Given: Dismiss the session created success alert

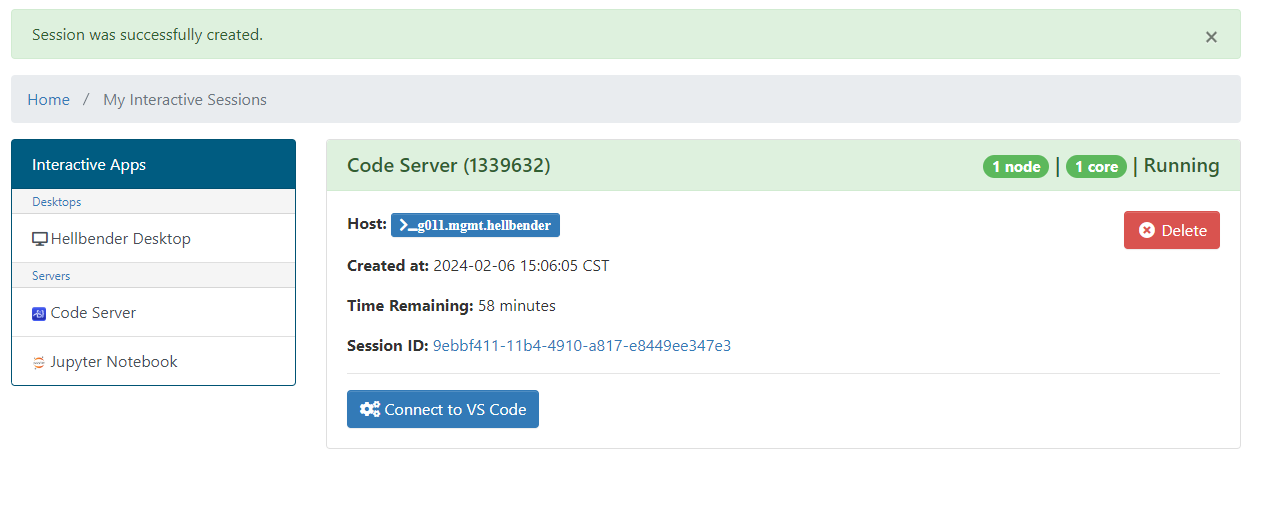Looking at the screenshot, I should point(1210,37).
